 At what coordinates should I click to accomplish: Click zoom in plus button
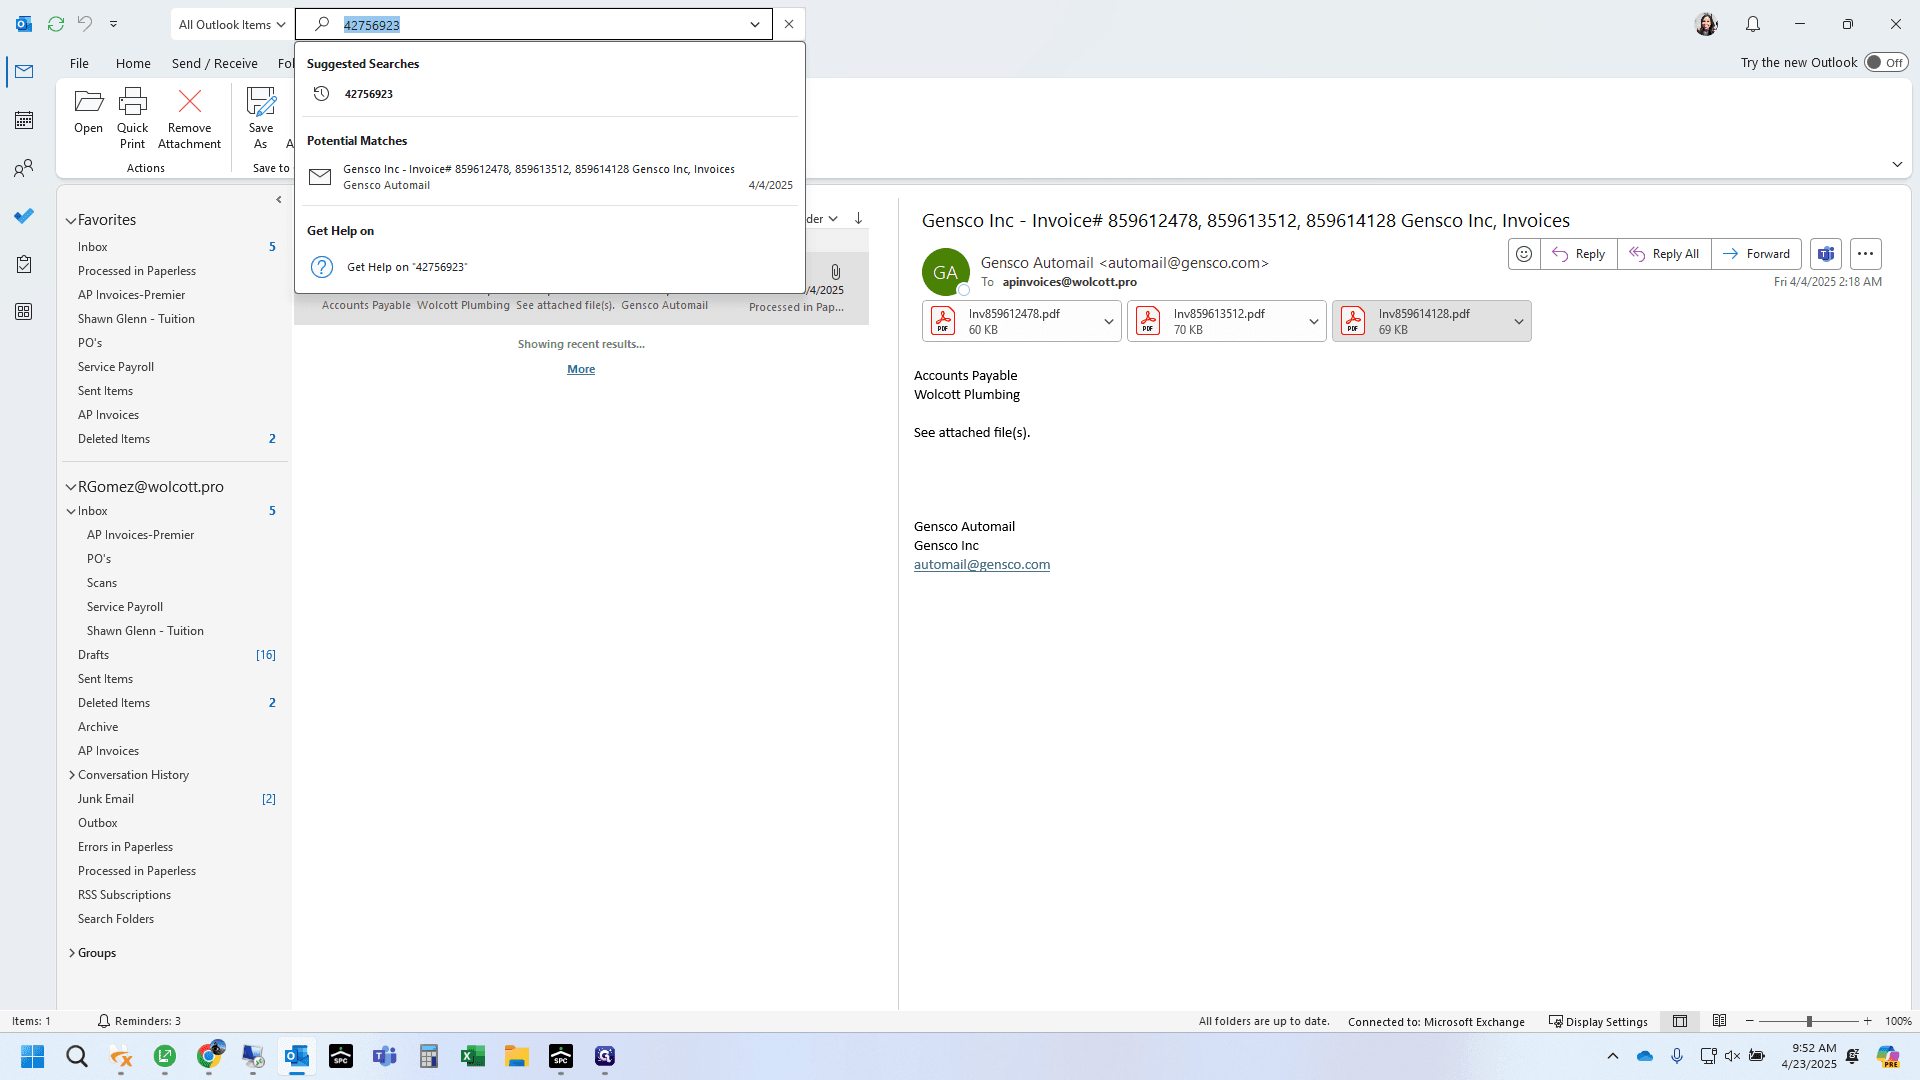point(1867,1021)
